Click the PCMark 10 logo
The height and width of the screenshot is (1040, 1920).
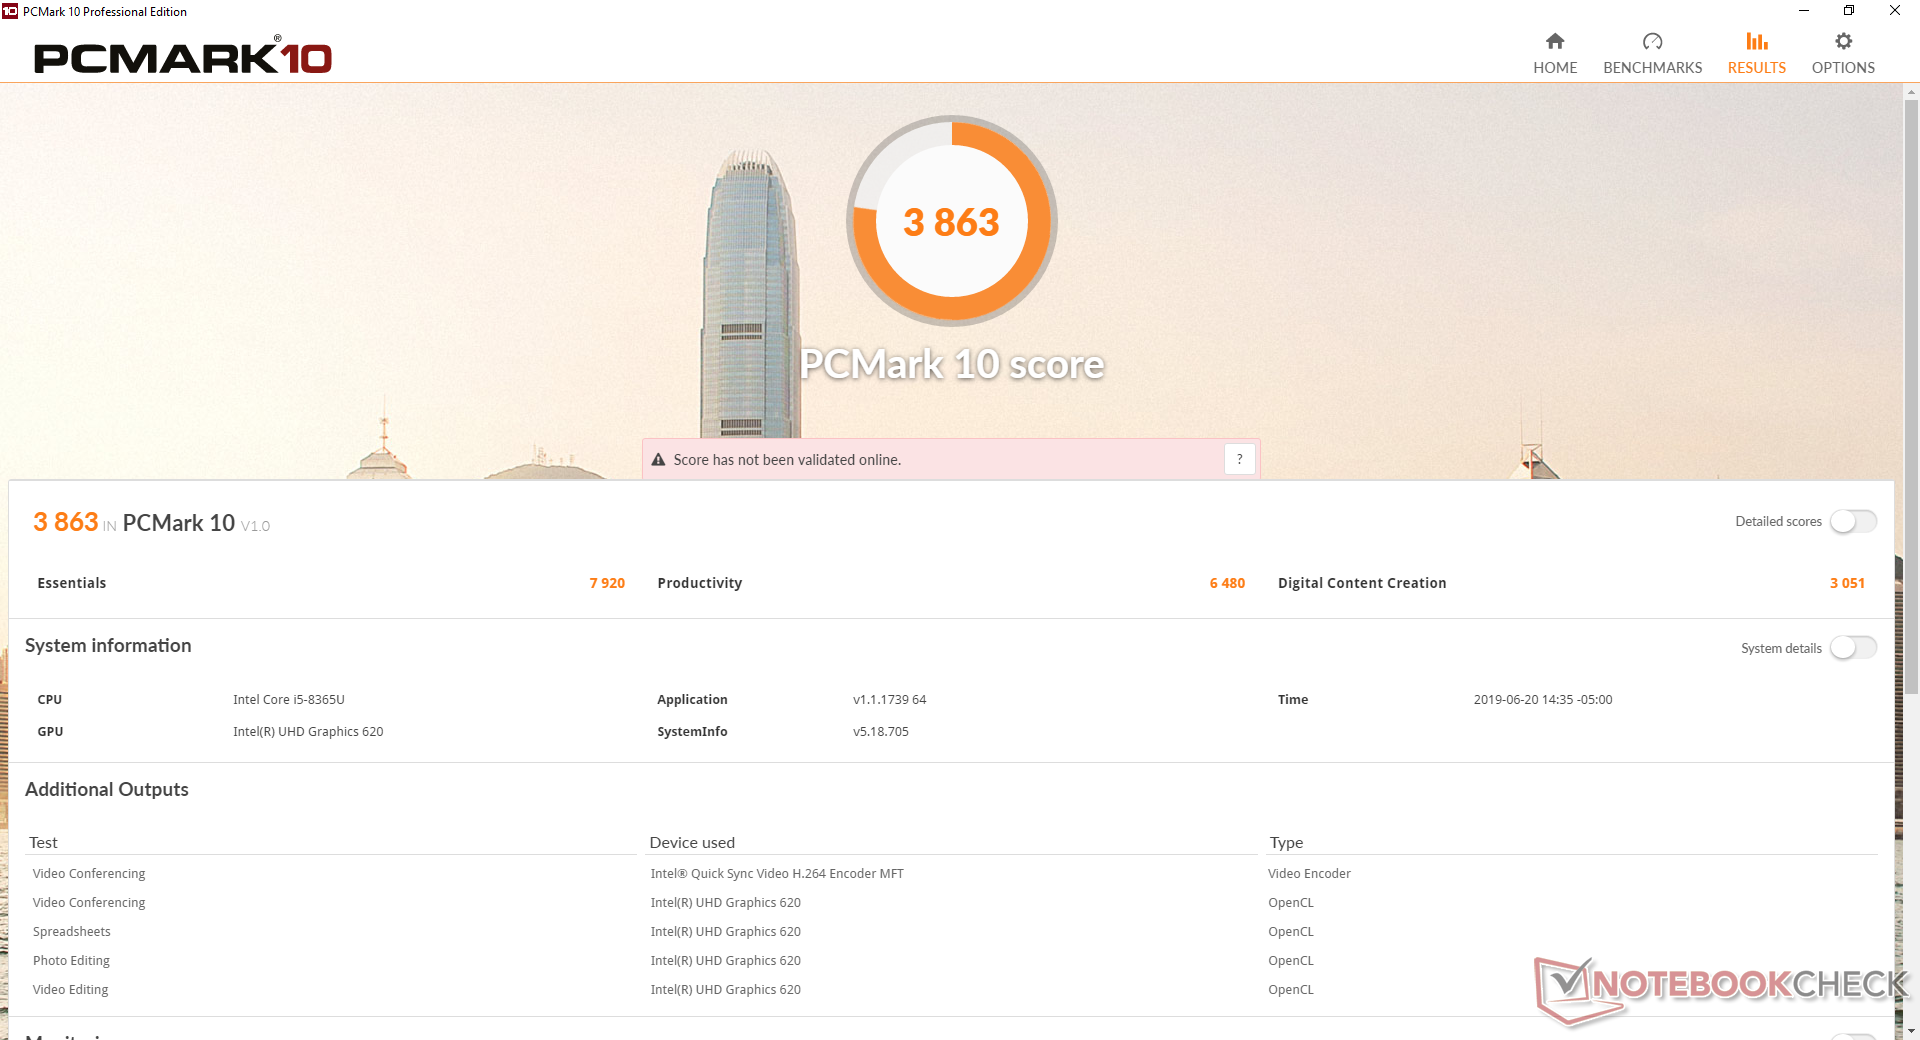coord(183,58)
